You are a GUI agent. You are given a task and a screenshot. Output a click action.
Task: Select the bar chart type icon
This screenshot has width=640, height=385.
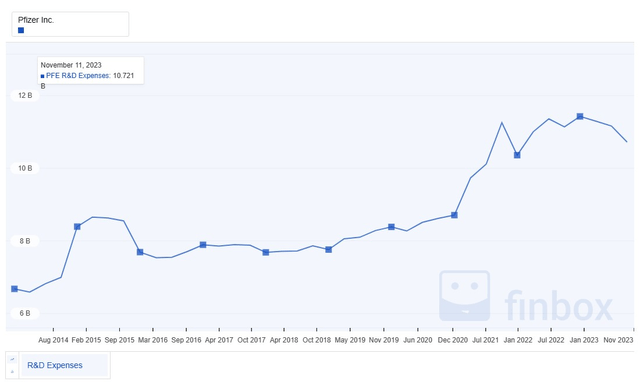[12, 372]
